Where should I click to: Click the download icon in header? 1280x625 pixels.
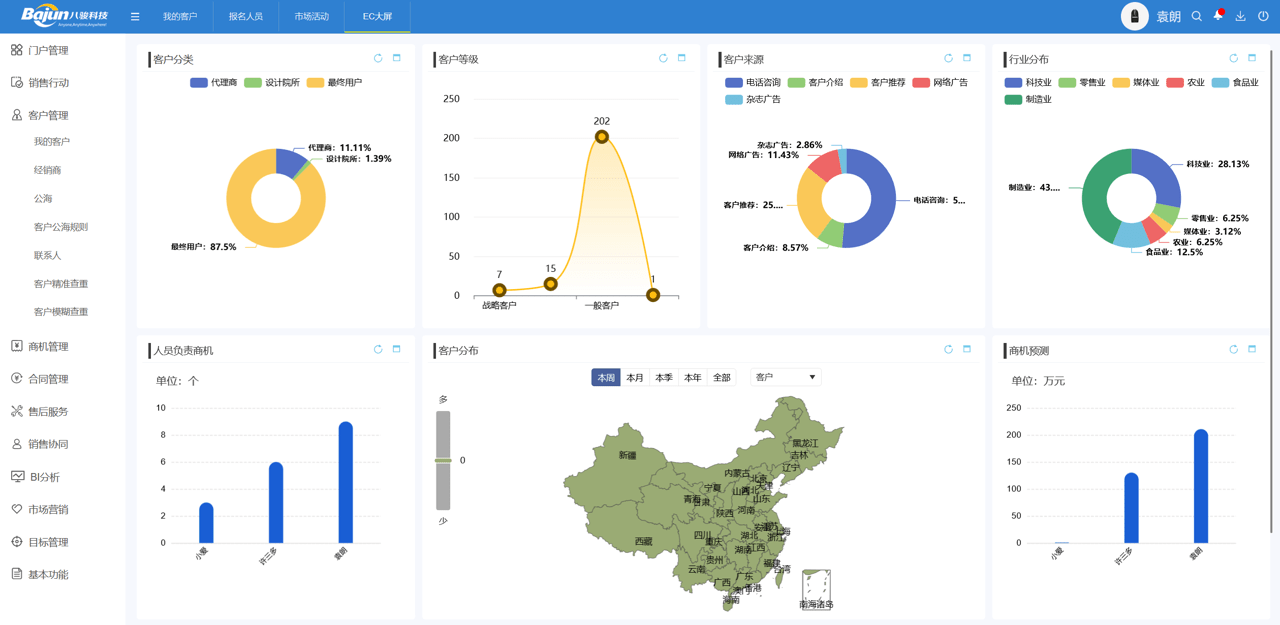coord(1240,17)
